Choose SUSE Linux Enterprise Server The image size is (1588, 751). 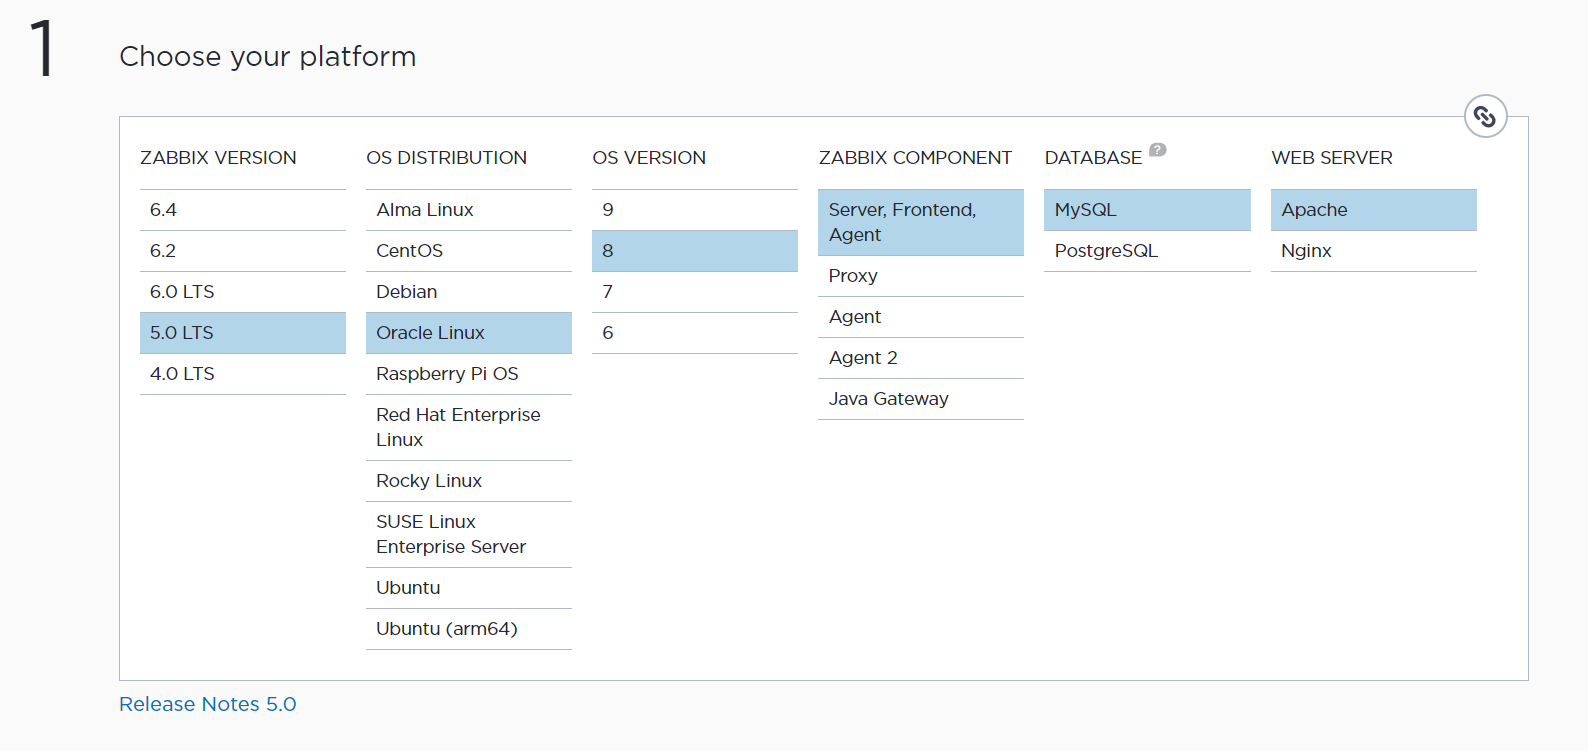[469, 534]
